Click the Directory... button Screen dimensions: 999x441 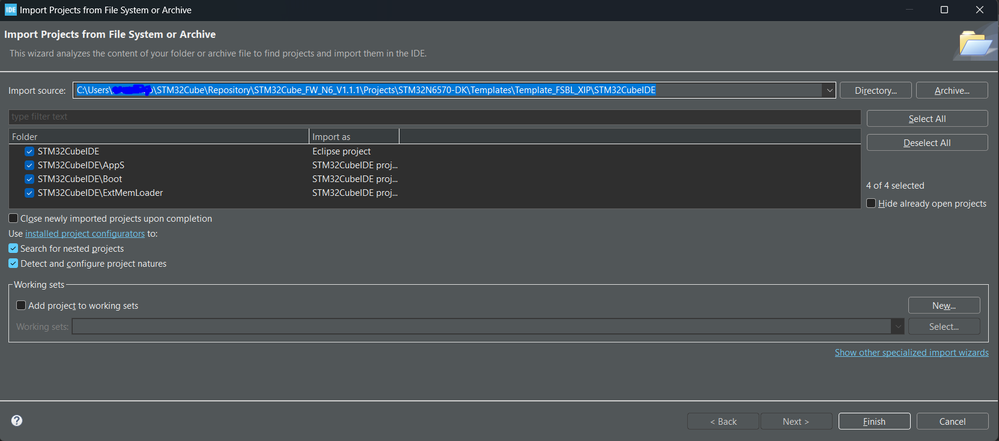(x=882, y=90)
